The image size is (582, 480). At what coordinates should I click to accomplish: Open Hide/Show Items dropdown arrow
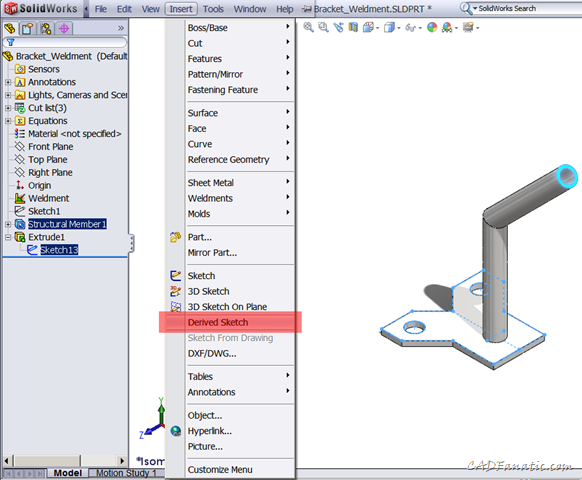(420, 28)
